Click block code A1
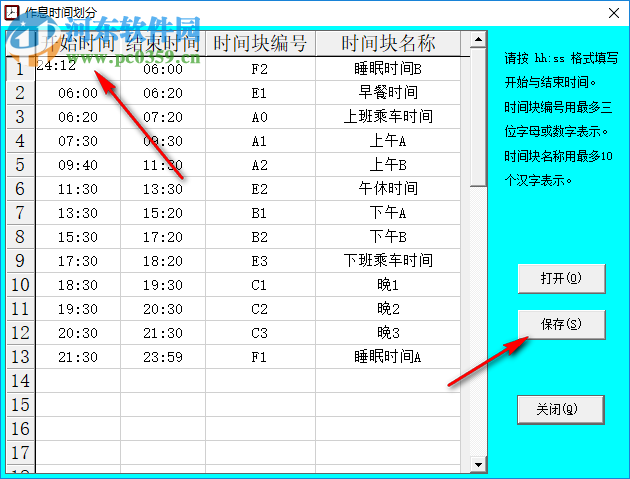The height and width of the screenshot is (479, 630). click(260, 141)
